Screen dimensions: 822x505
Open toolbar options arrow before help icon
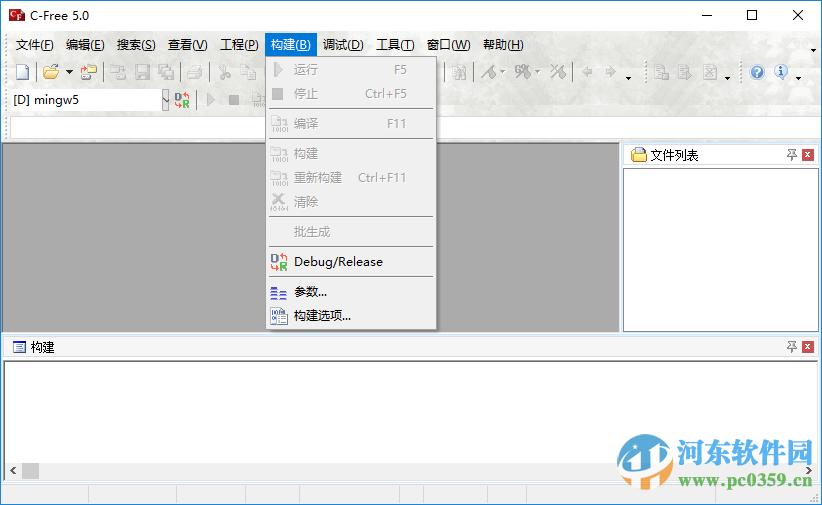click(727, 78)
